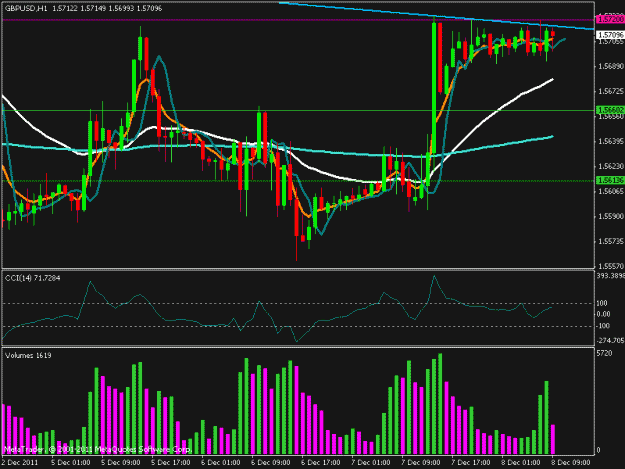Click the 1.56725 price scale value

[611, 92]
